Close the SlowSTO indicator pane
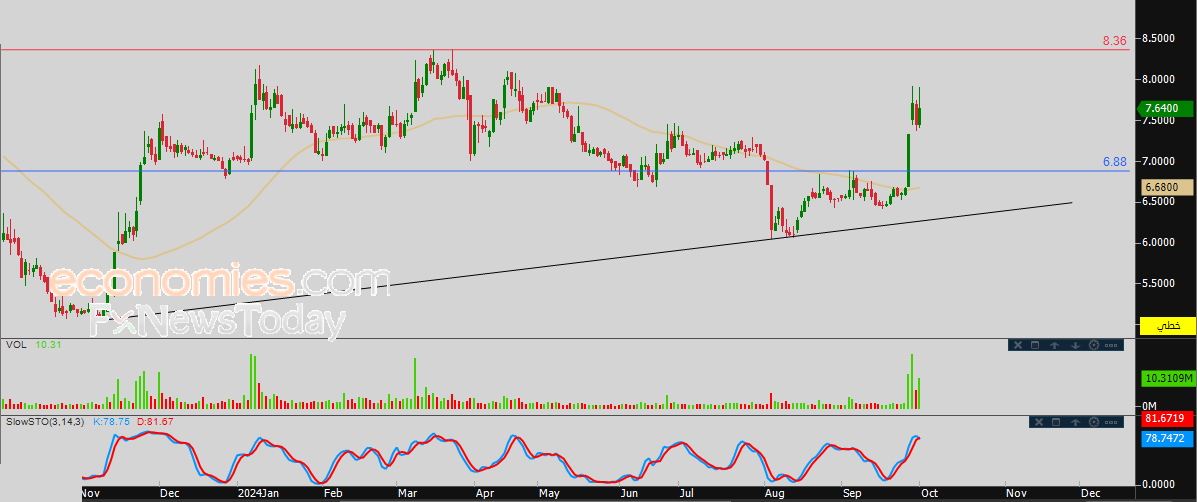Viewport: 1197px width, 502px height. (1037, 421)
